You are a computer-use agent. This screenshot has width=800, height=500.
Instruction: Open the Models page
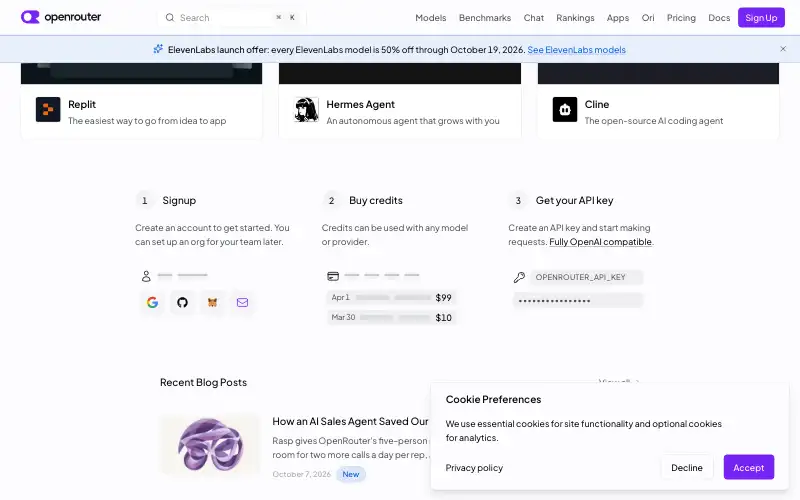[431, 18]
